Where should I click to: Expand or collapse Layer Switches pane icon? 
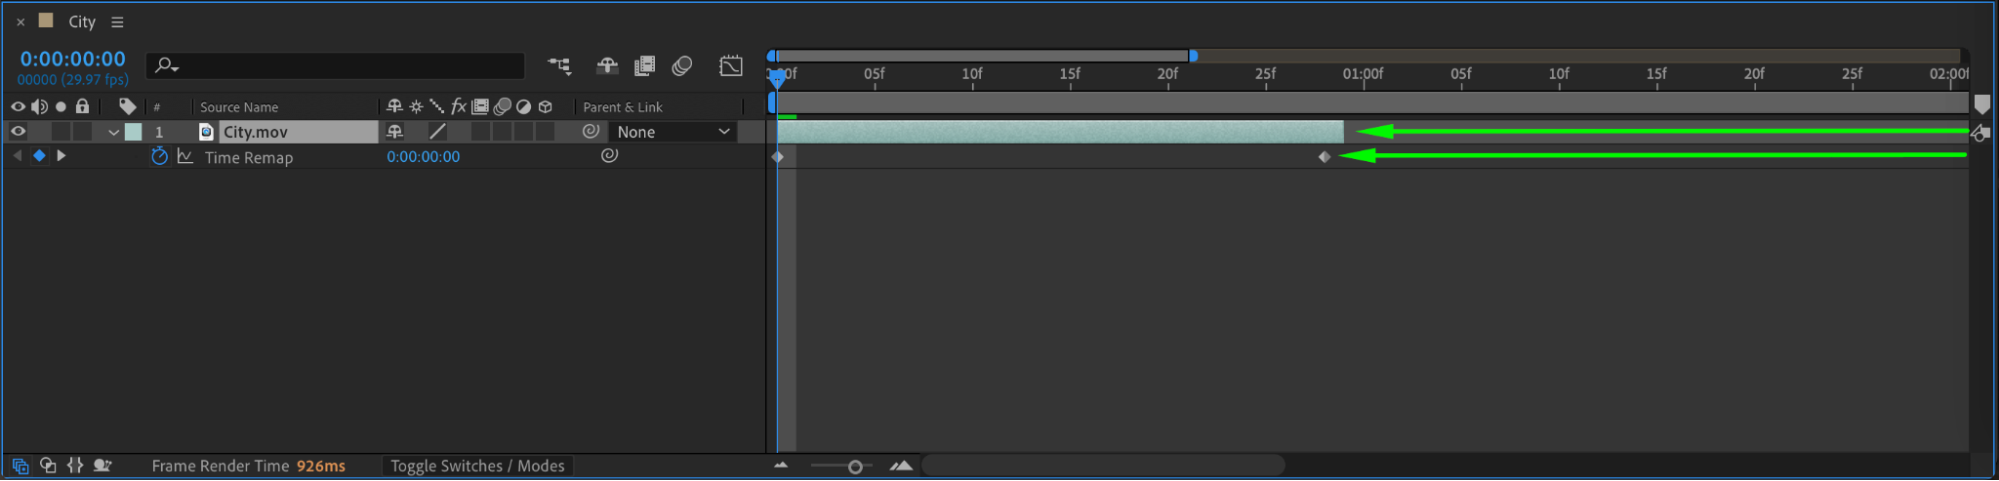[20, 466]
